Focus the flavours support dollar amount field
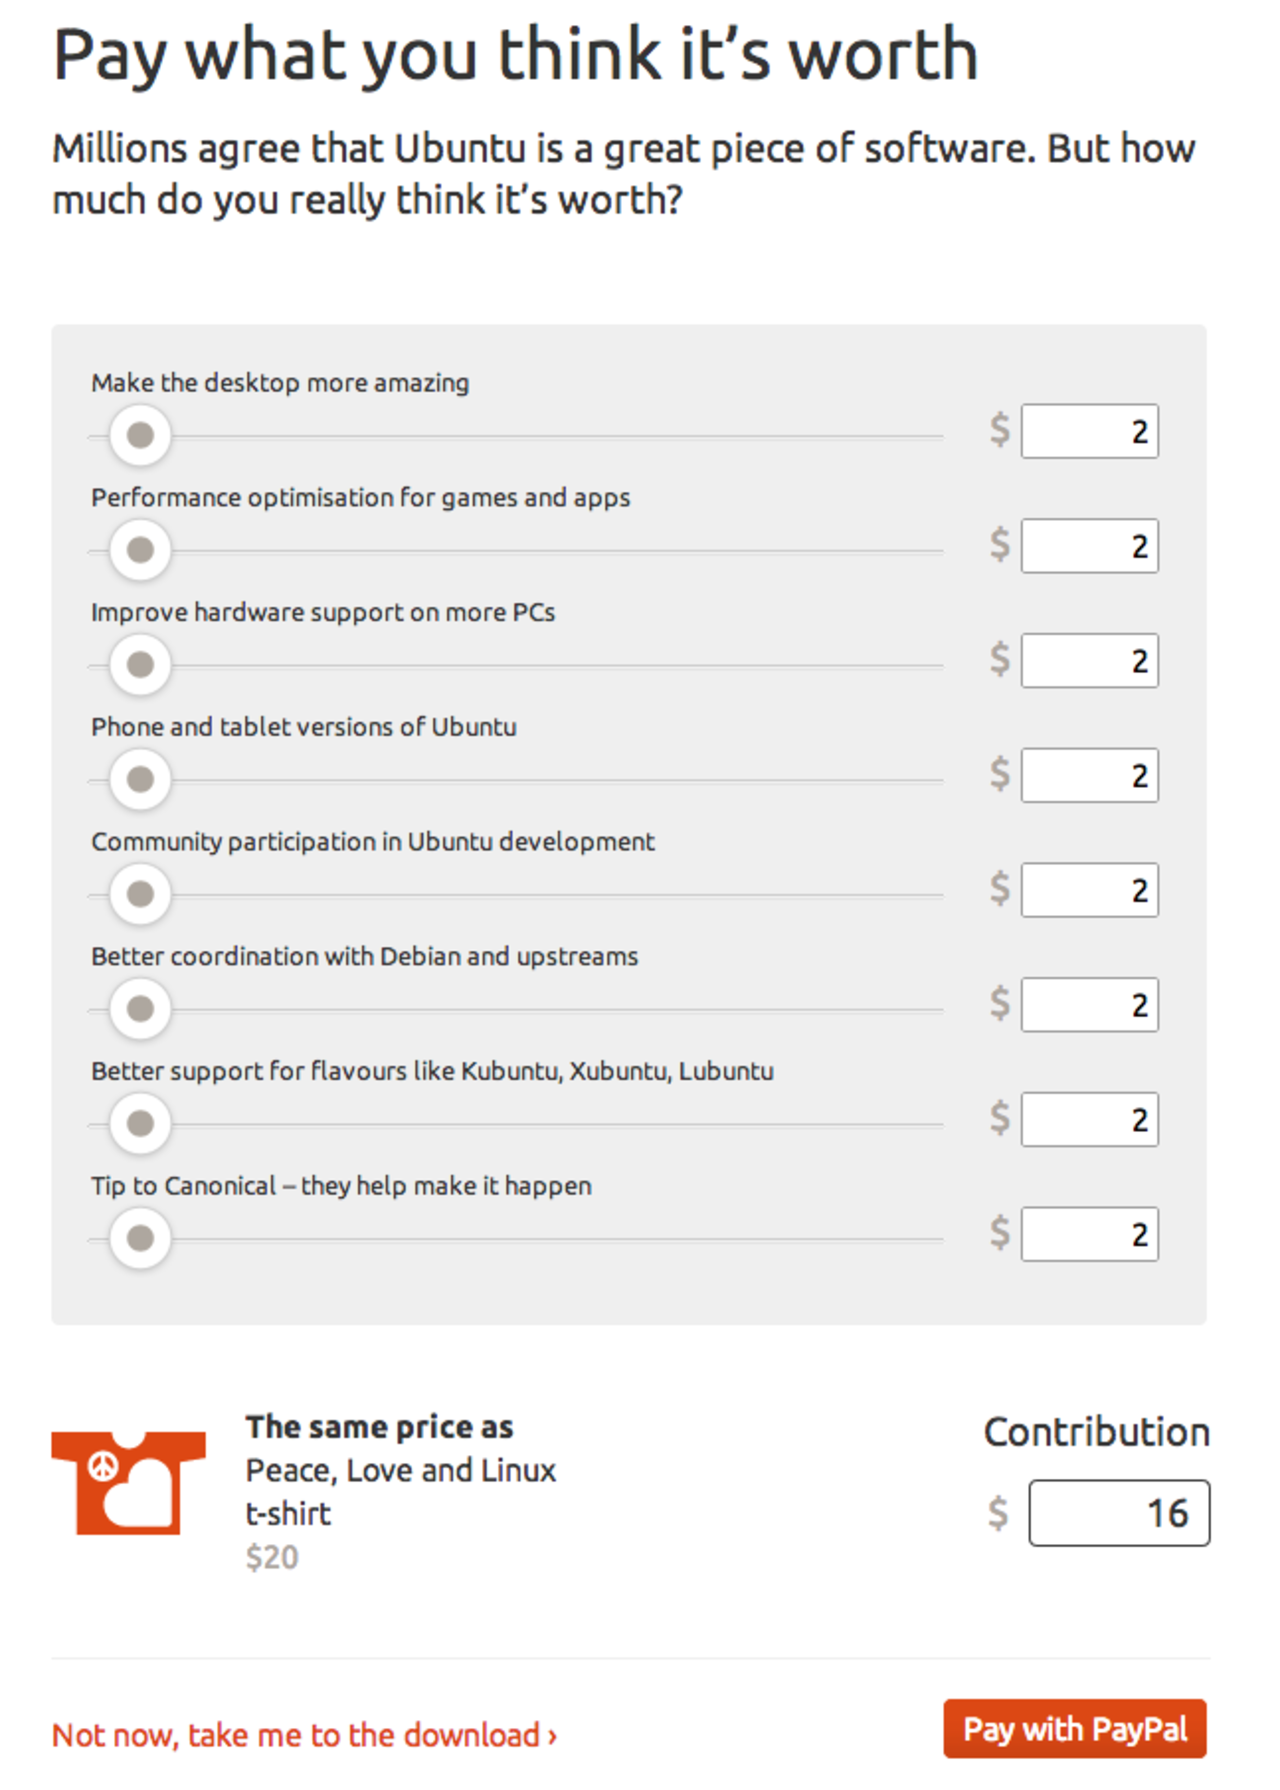 click(x=1089, y=1119)
